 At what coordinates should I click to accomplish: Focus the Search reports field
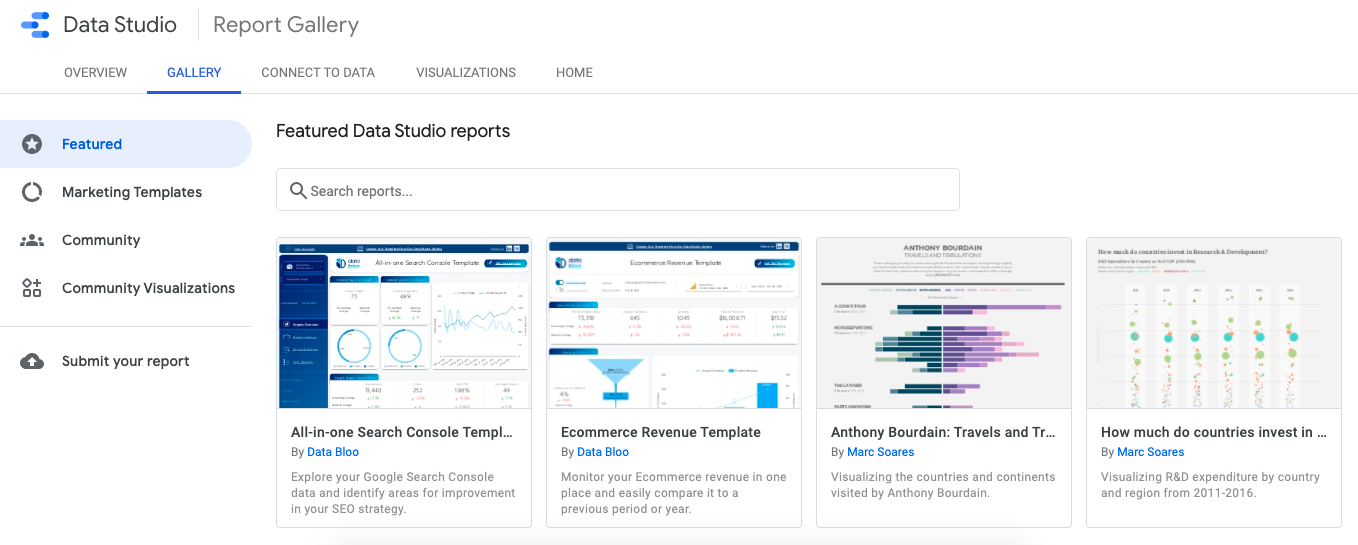618,190
